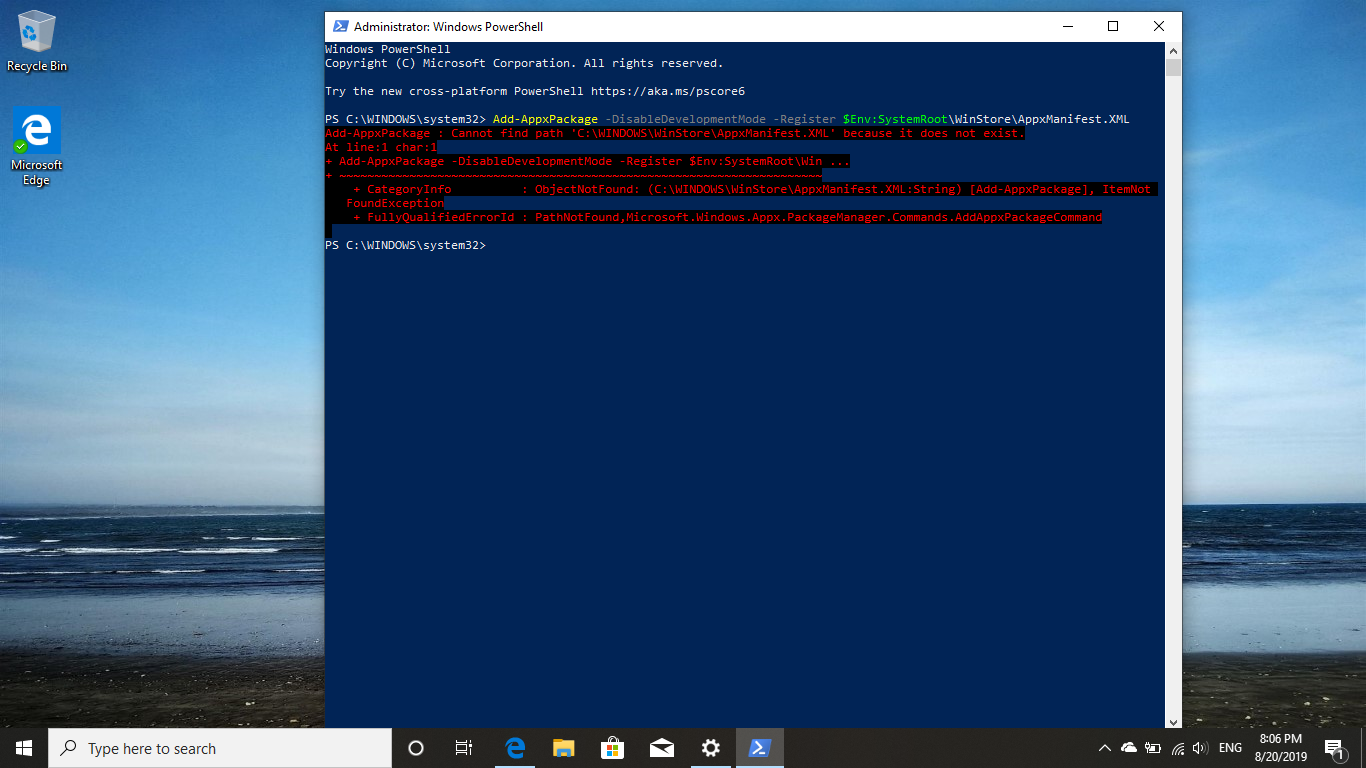
Task: Open the Mail app from the taskbar
Action: pos(662,748)
